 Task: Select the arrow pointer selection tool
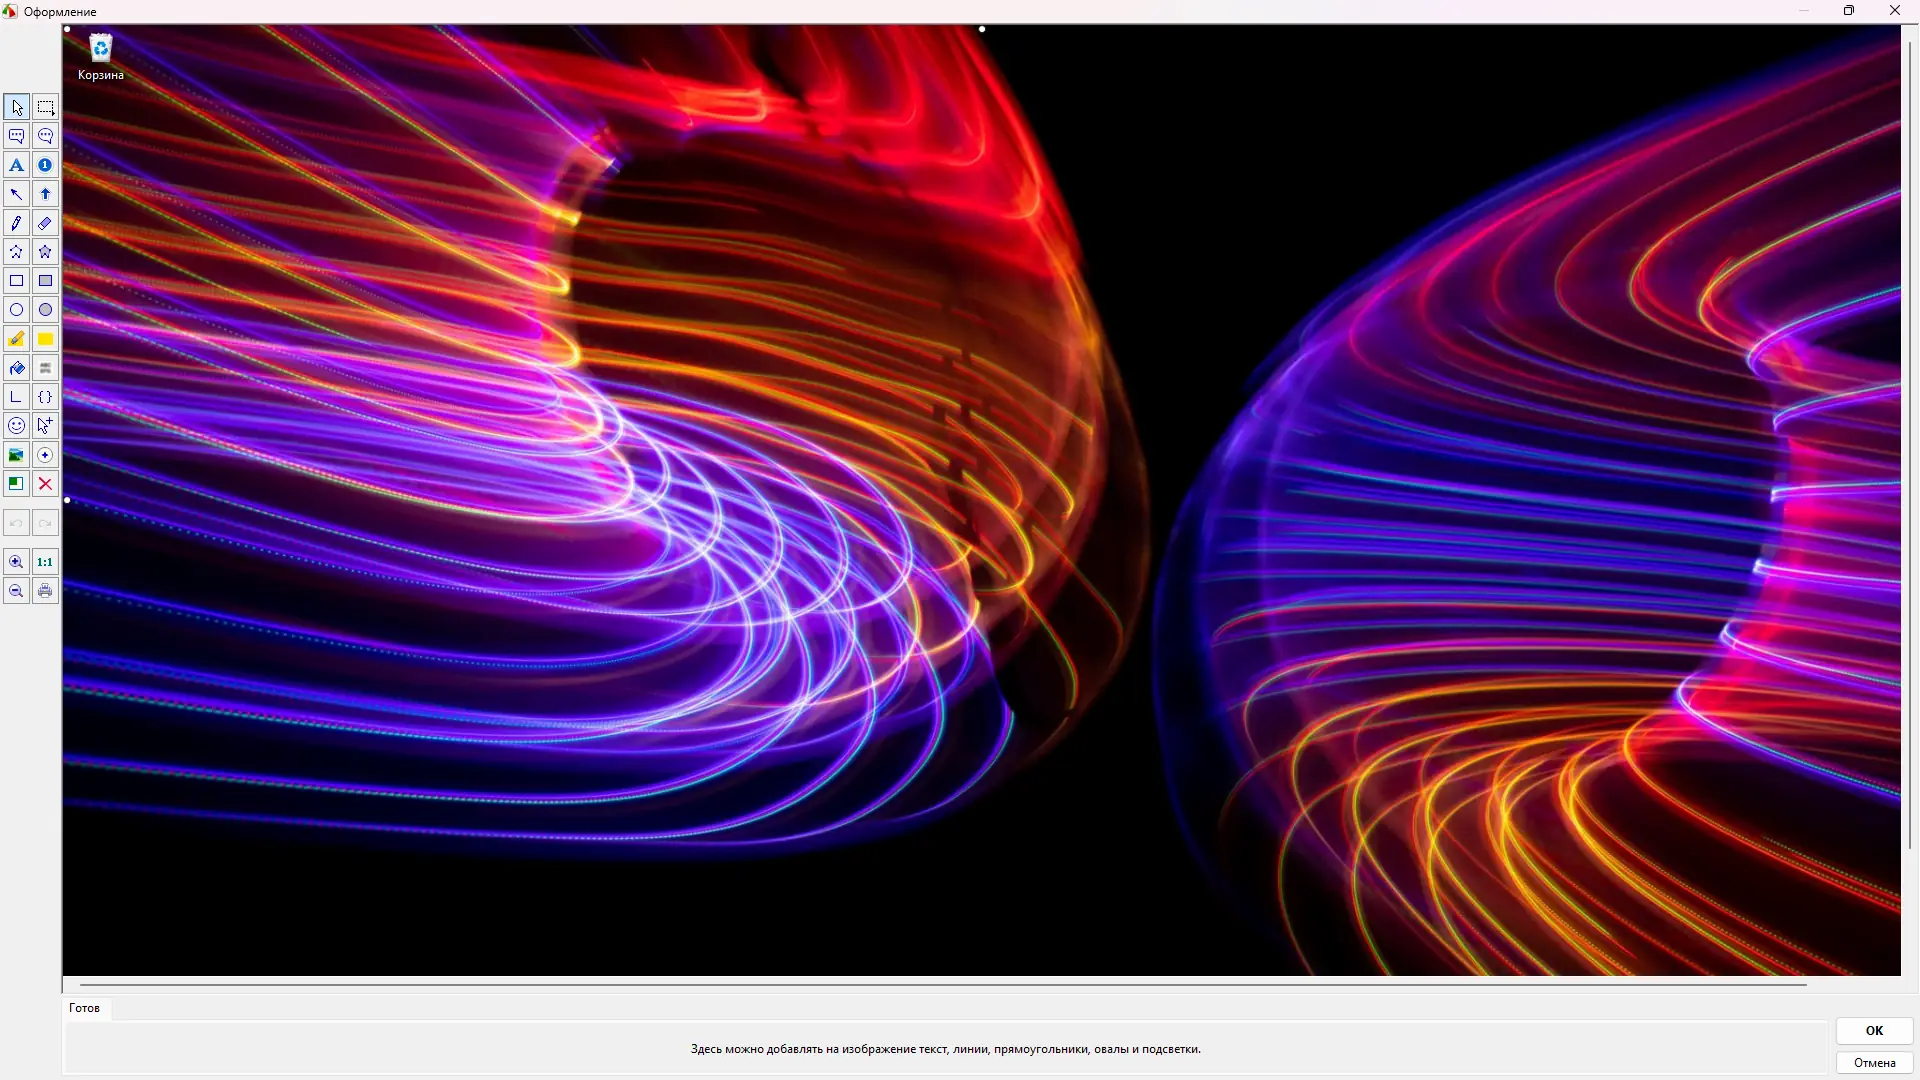tap(16, 107)
